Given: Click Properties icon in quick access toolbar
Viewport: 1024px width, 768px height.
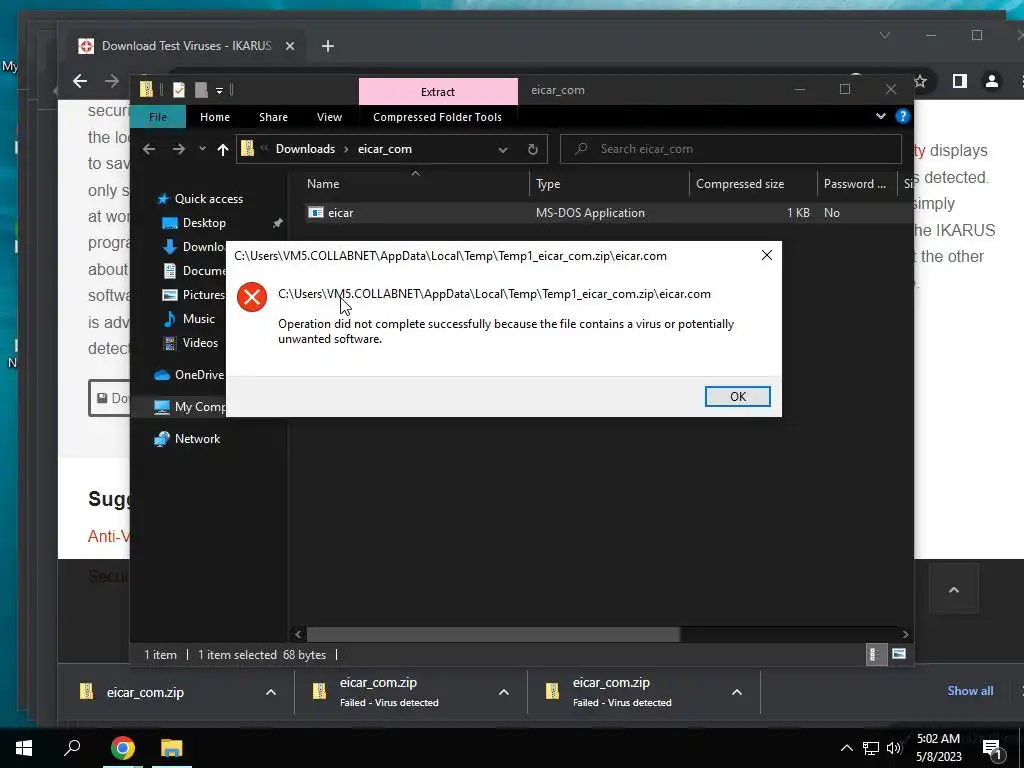Looking at the screenshot, I should 179,90.
